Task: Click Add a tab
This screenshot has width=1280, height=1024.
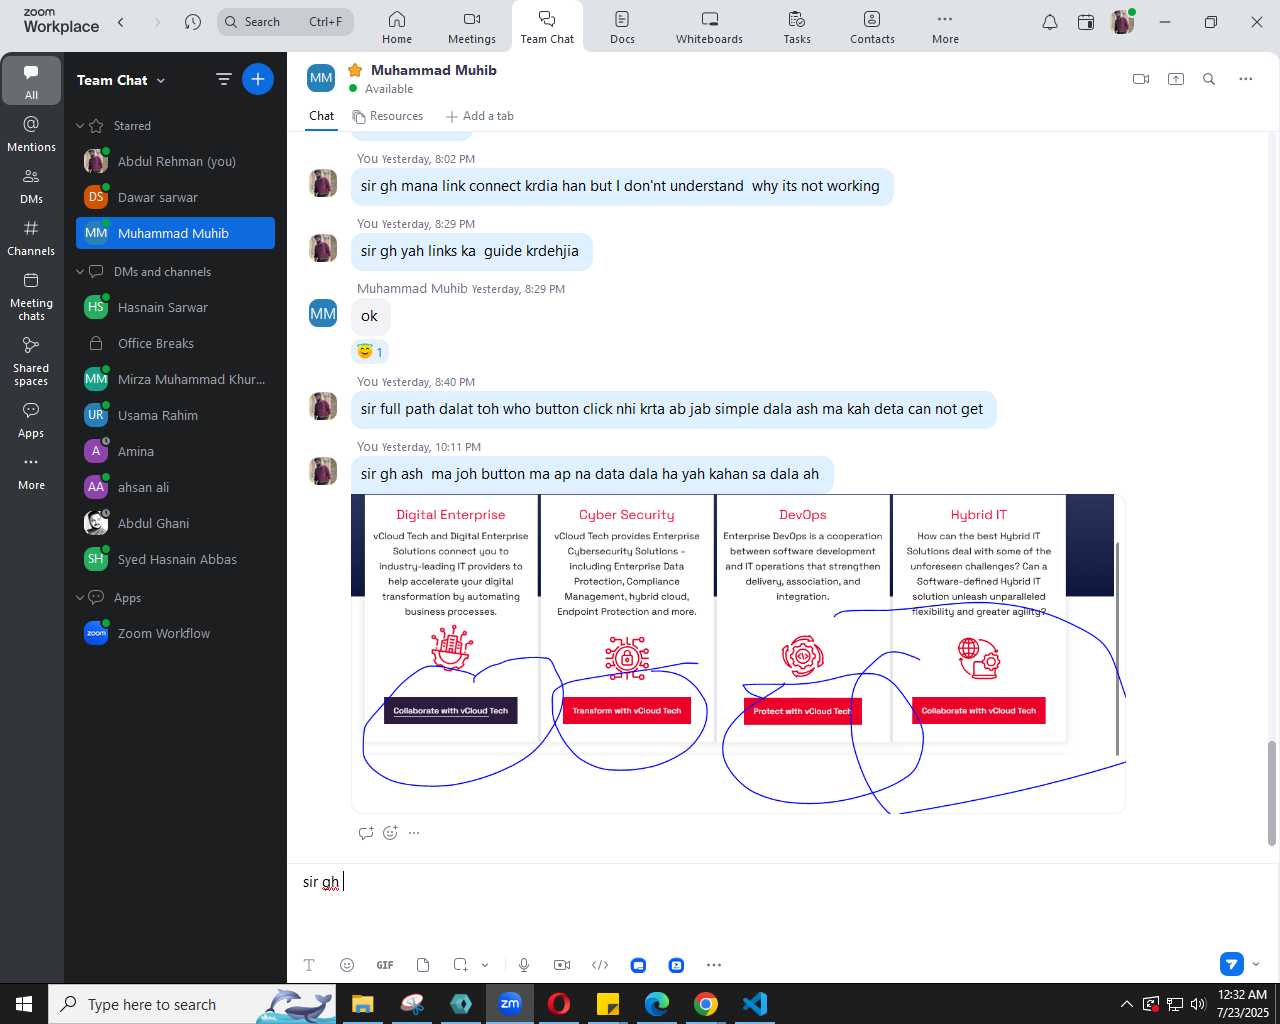Action: click(x=480, y=116)
